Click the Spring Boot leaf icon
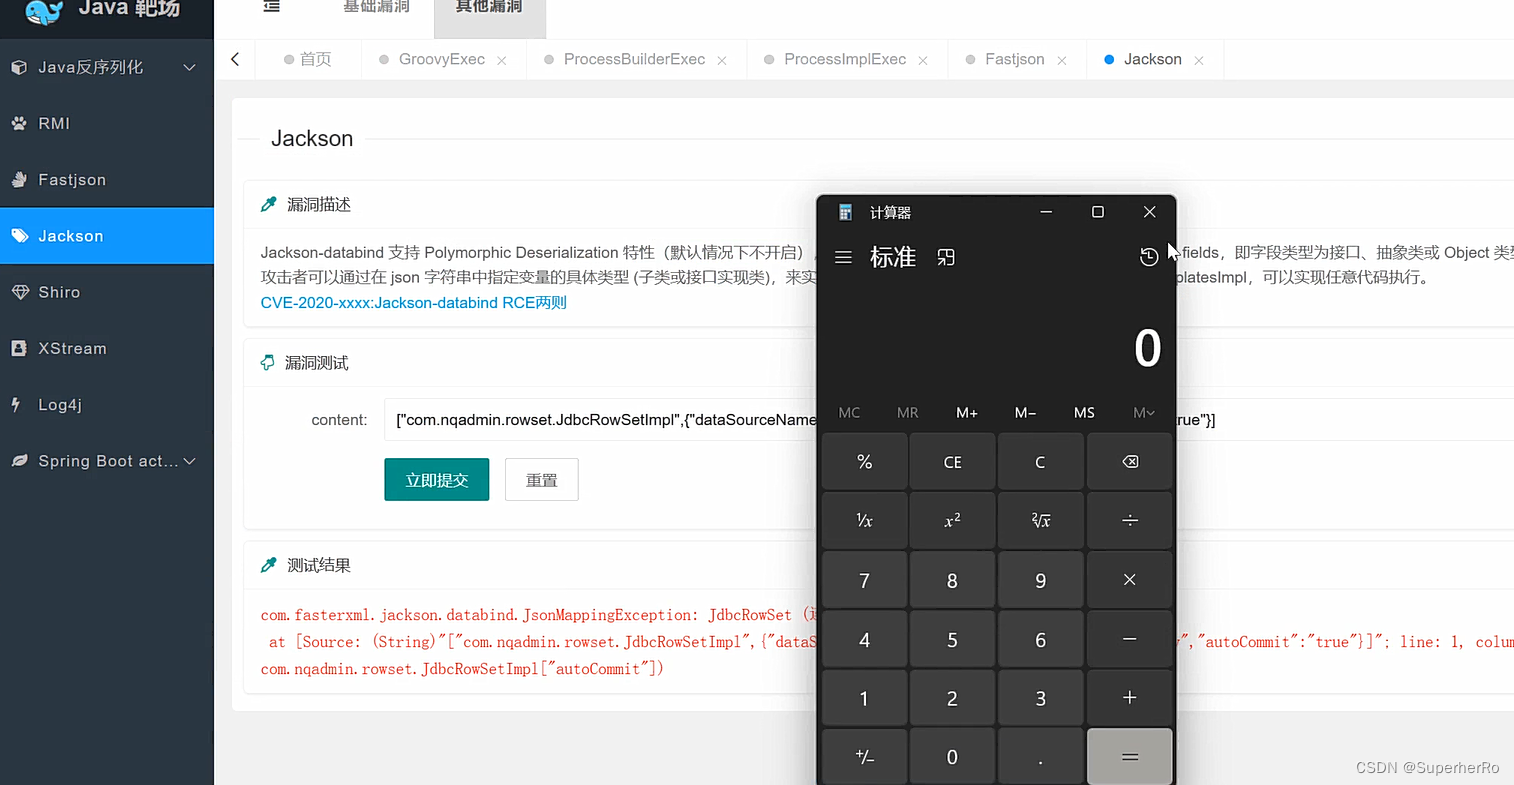 [x=19, y=461]
